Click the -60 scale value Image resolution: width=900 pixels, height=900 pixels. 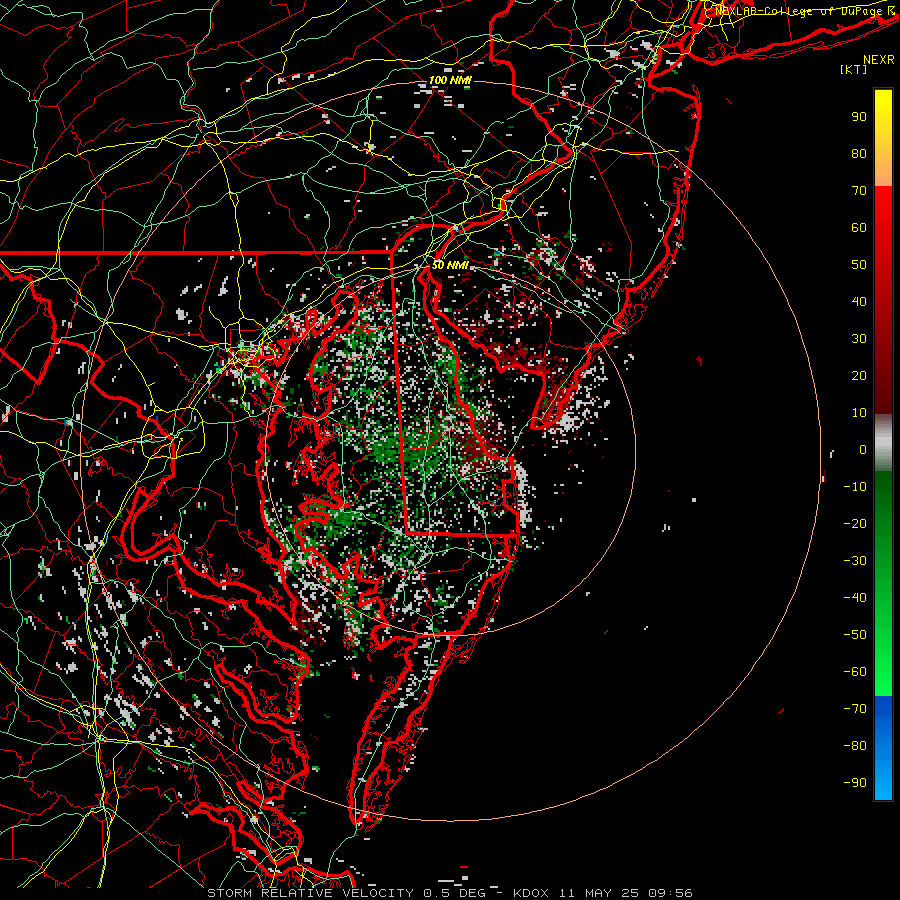point(855,672)
